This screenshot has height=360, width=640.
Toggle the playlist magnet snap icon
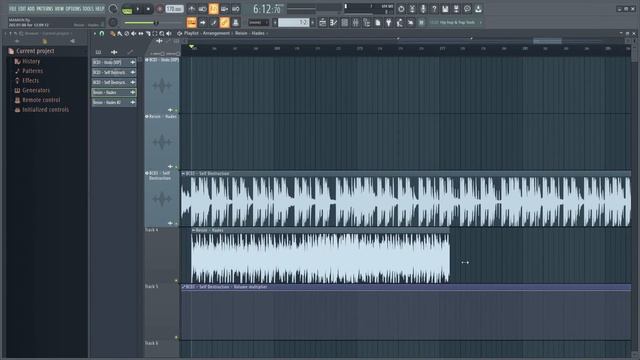click(x=102, y=33)
